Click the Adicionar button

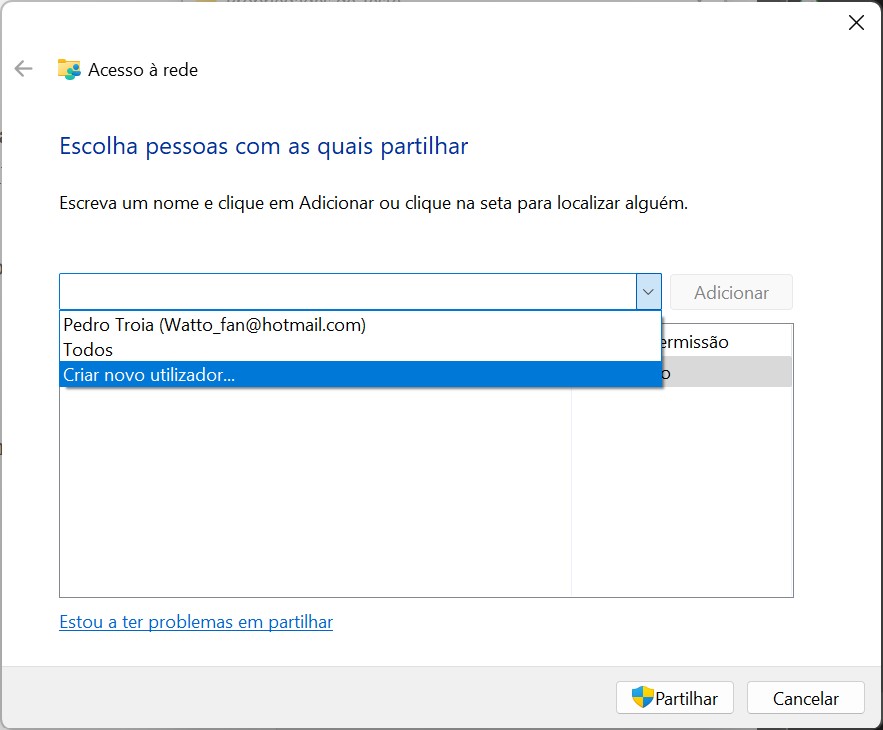pos(731,292)
